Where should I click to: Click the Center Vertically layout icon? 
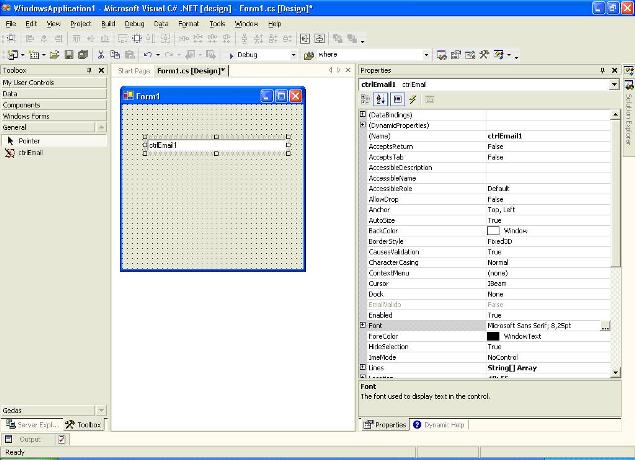pos(320,39)
